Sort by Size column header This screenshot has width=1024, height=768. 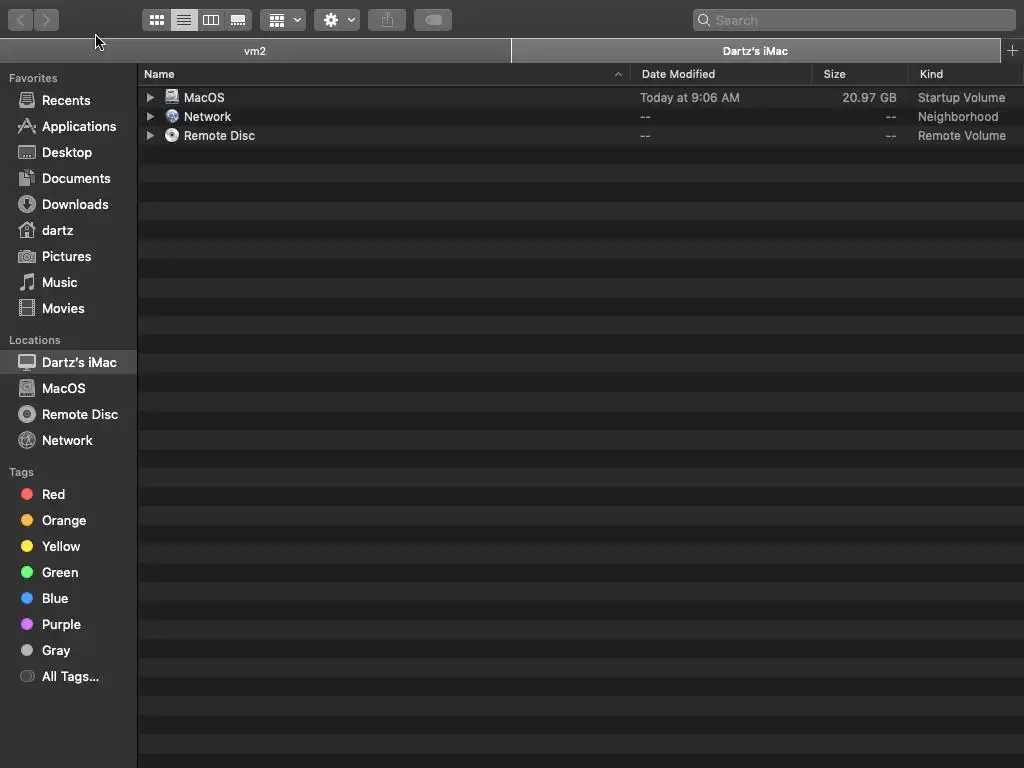click(861, 74)
